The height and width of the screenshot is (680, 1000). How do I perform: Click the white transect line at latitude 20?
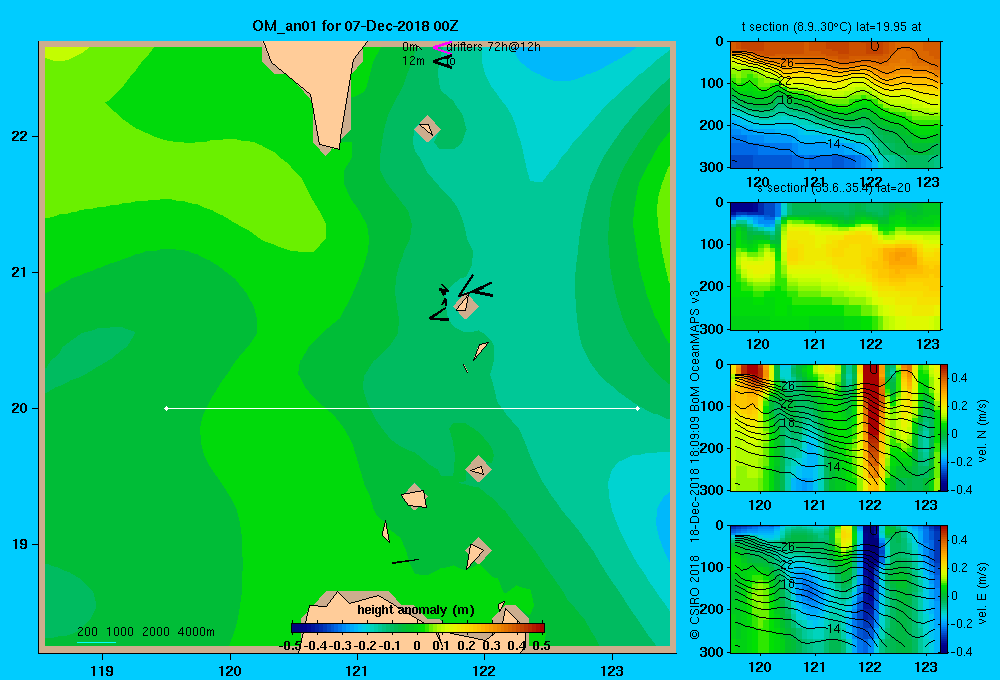coord(402,408)
